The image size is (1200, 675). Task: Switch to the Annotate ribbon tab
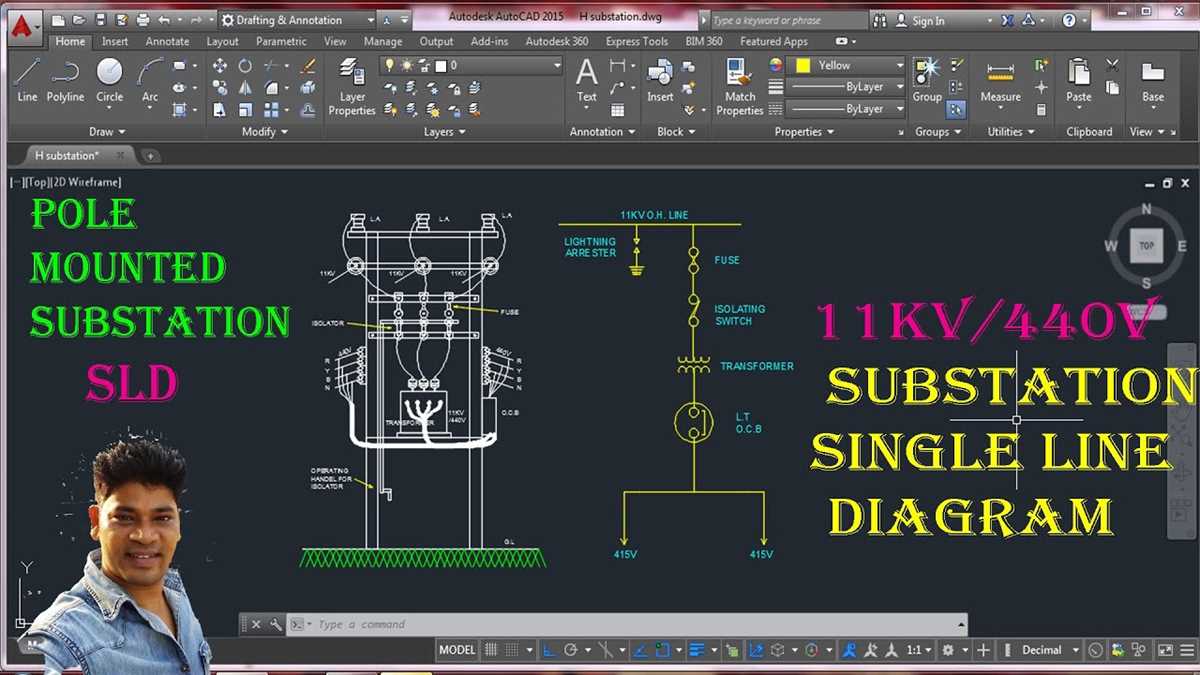coord(167,41)
